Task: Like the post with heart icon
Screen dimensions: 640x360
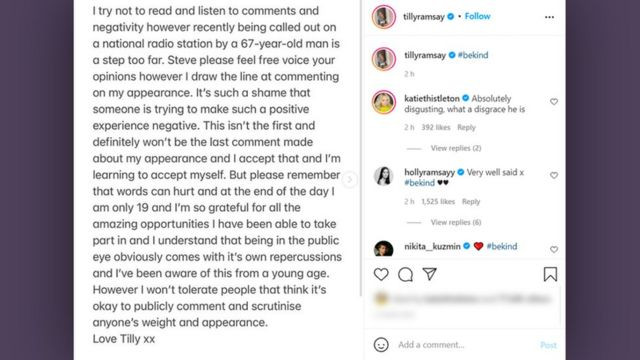Action: tap(381, 274)
